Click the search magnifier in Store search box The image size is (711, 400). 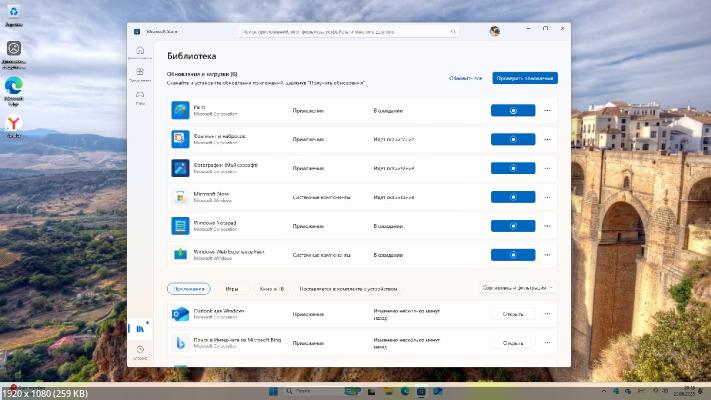point(453,32)
